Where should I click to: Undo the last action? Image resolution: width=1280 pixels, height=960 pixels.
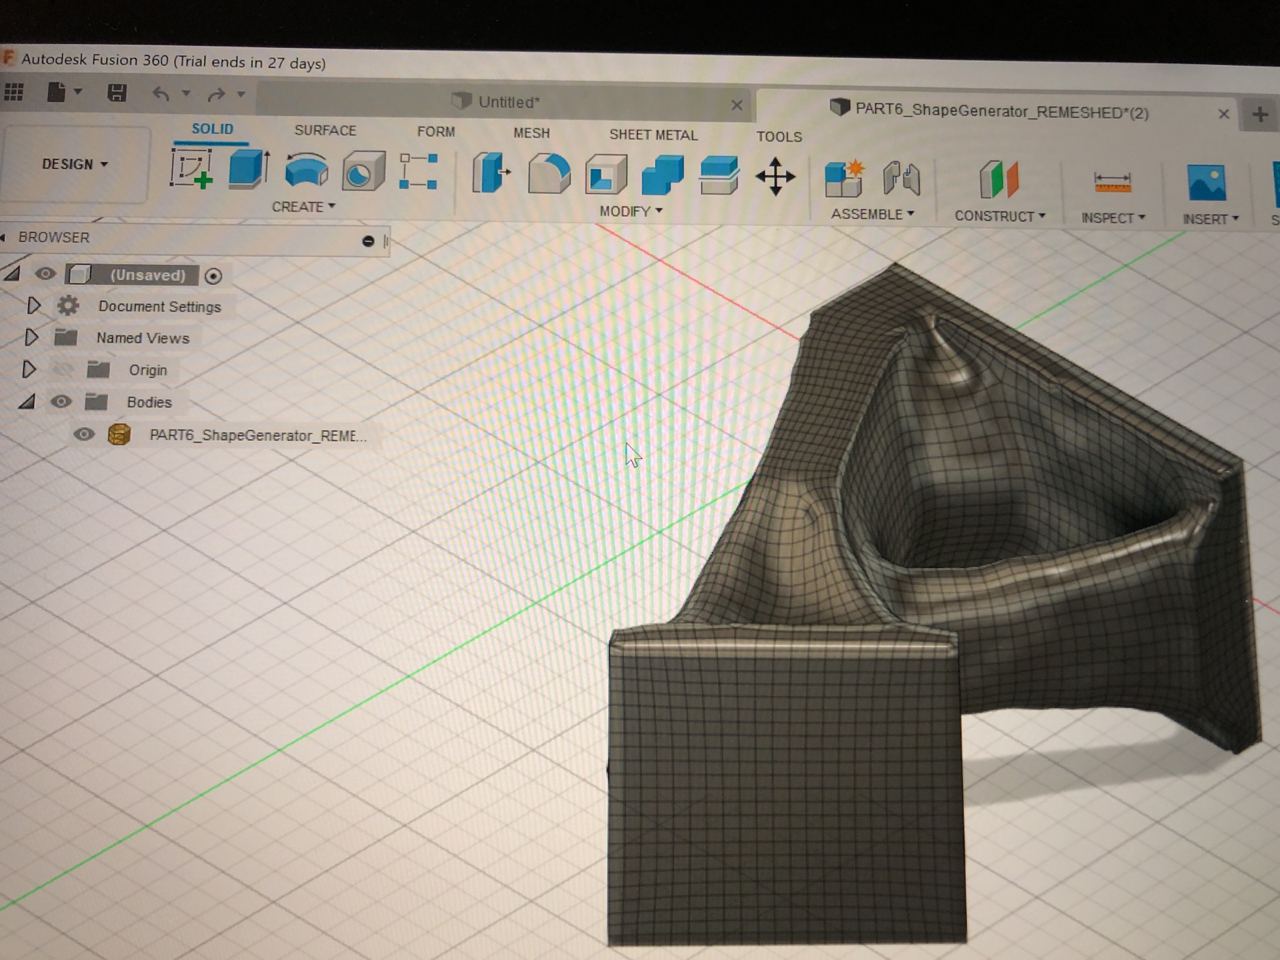(160, 93)
